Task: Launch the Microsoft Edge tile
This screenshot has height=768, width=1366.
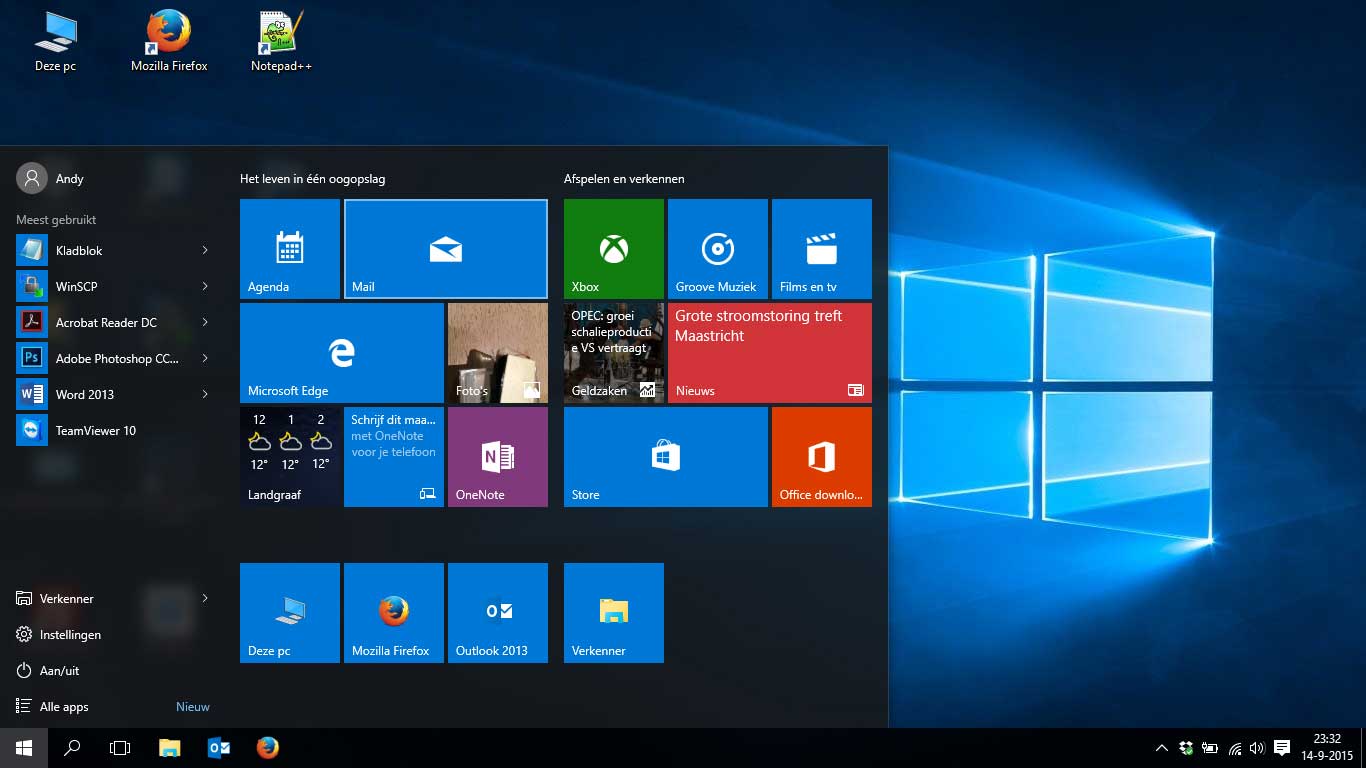Action: (342, 353)
